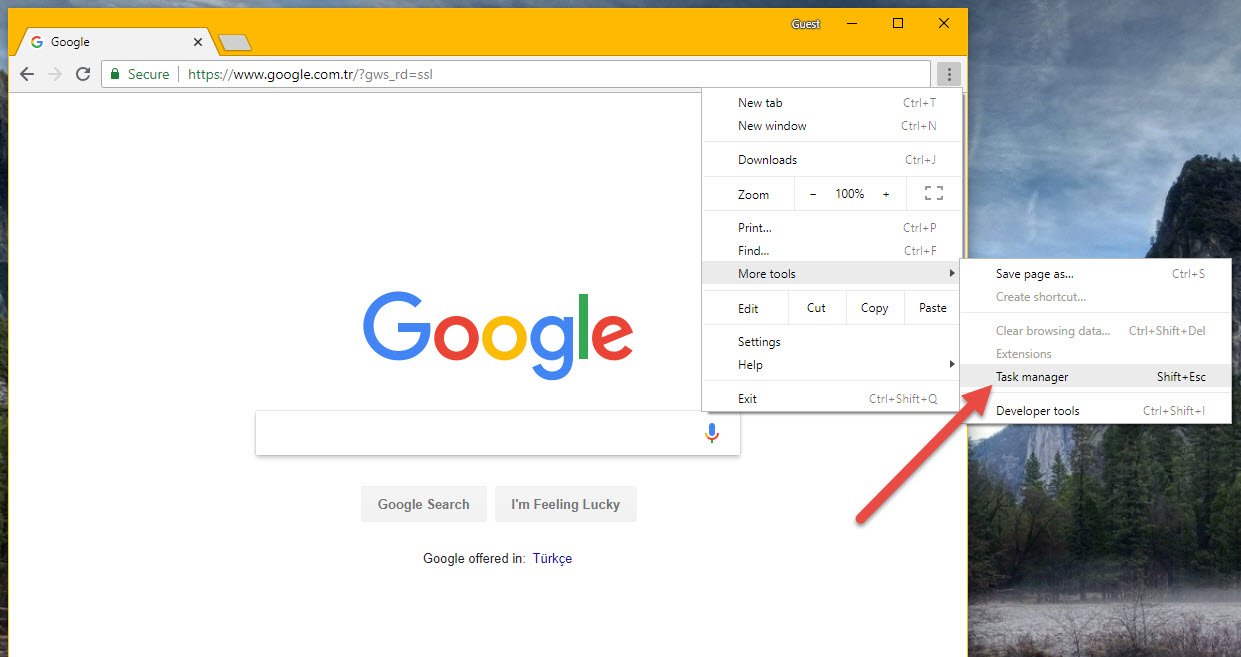Decrease zoom with the minus control
The image size is (1241, 657).
[x=813, y=193]
